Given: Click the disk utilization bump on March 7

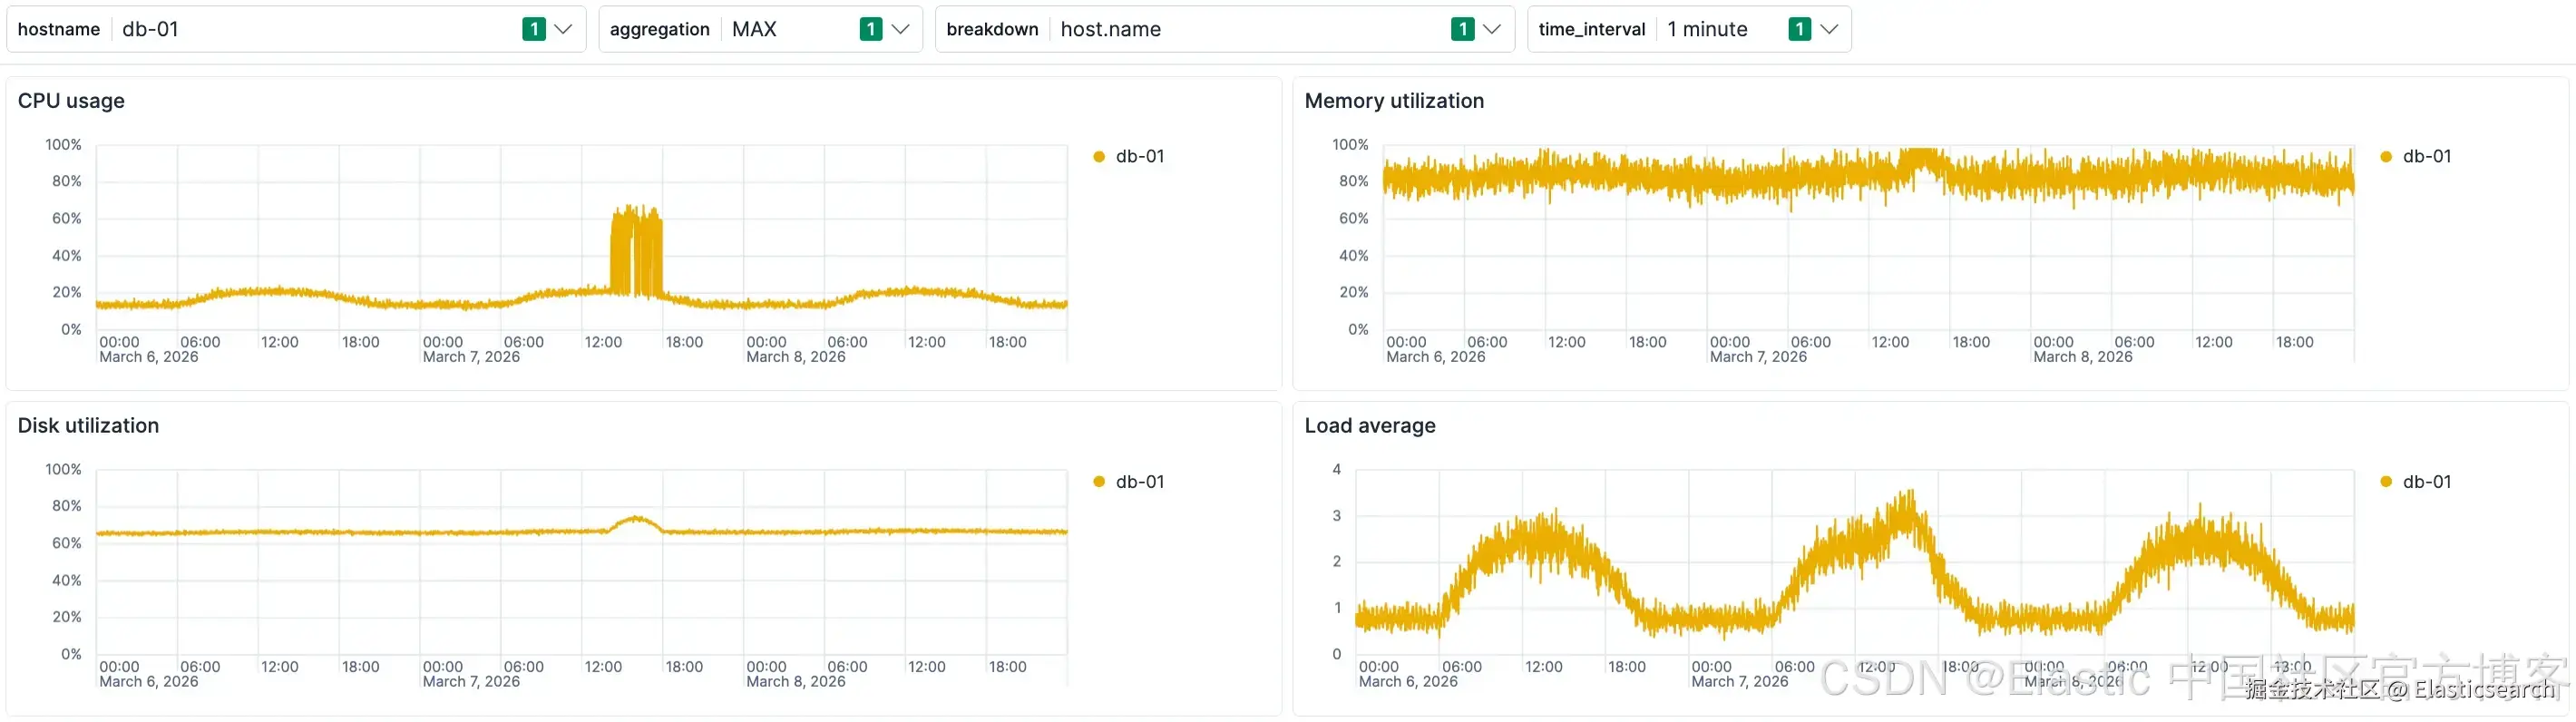Looking at the screenshot, I should [x=635, y=522].
